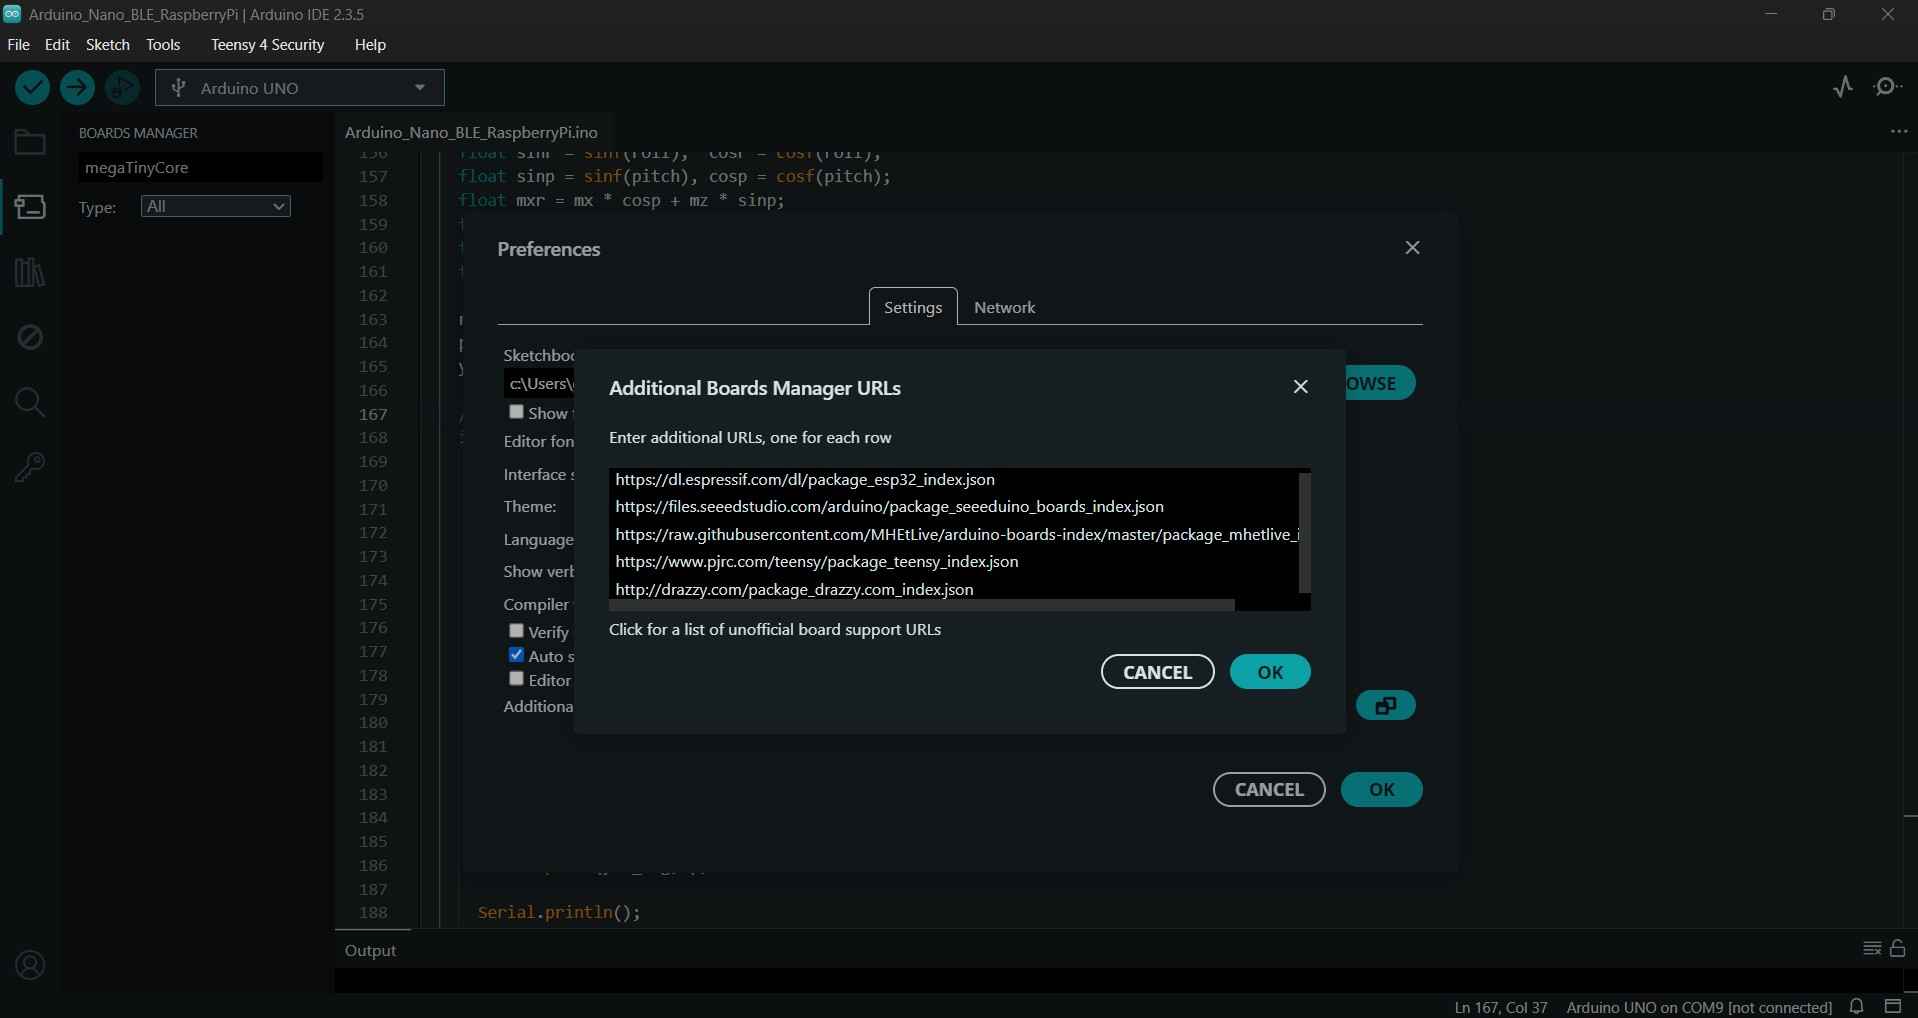Click the URL list horizontal scrollbar
Screen dimensions: 1918x1018
click(x=922, y=605)
